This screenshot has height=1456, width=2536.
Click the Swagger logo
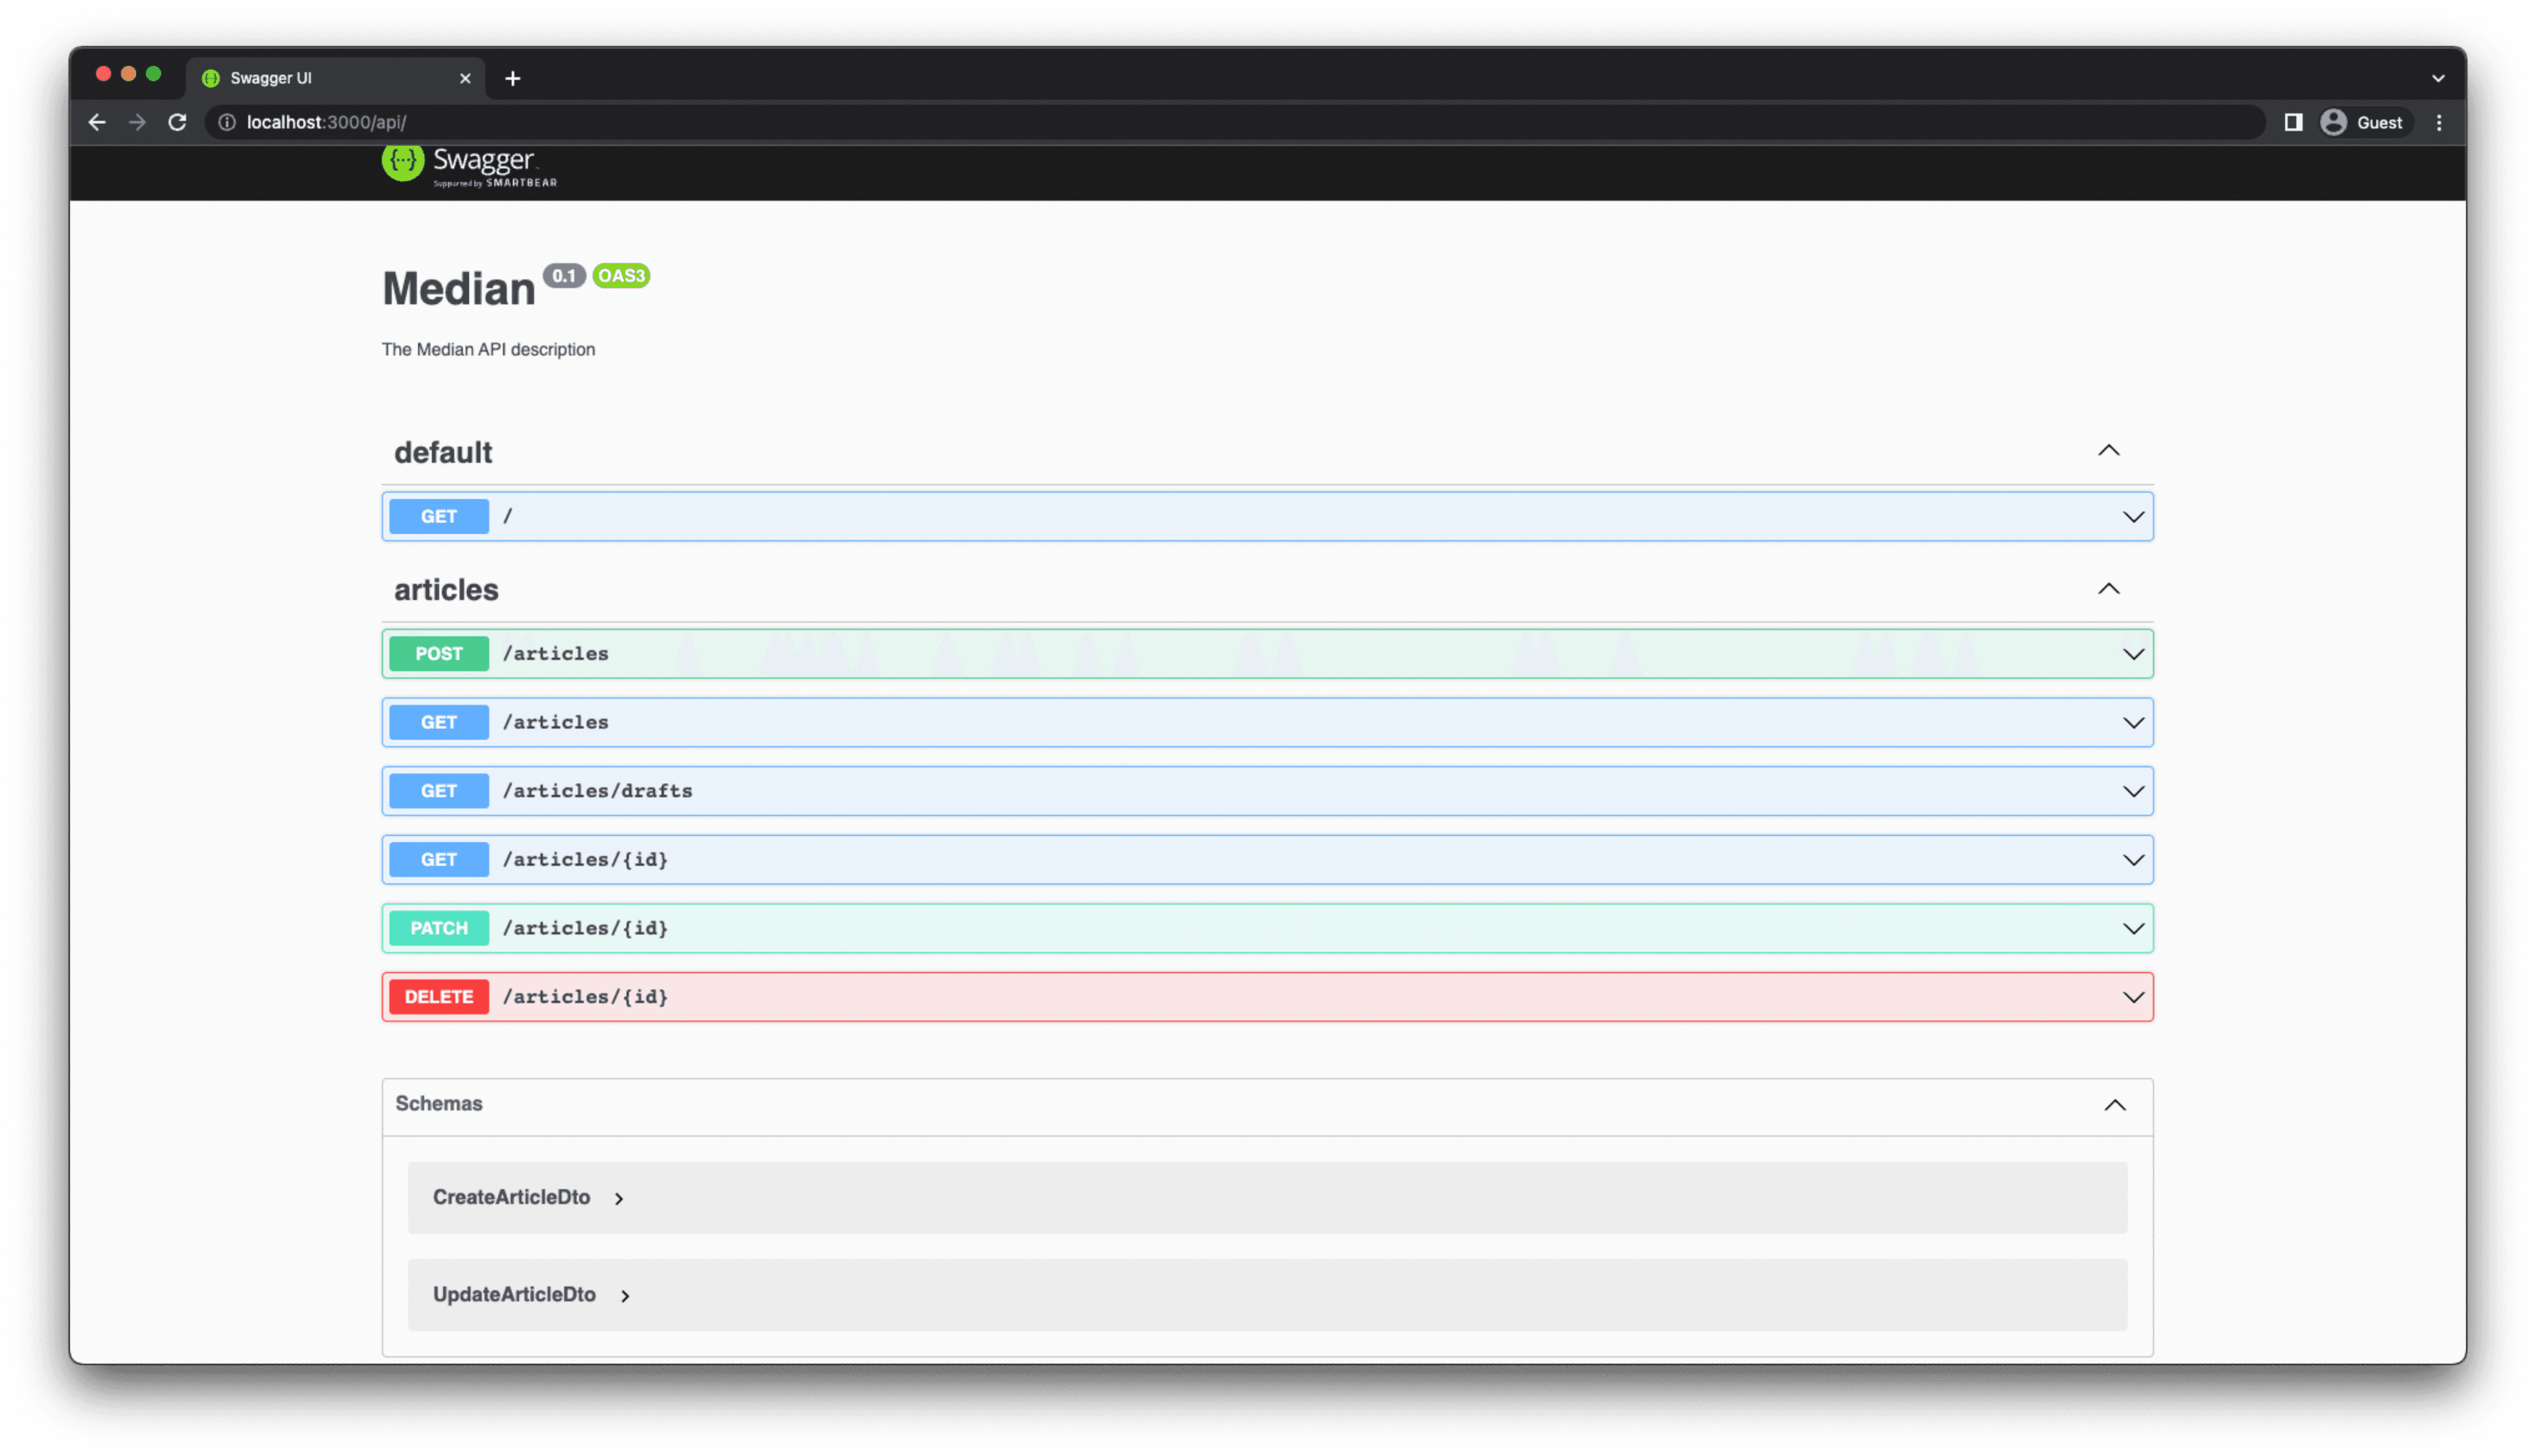(469, 164)
